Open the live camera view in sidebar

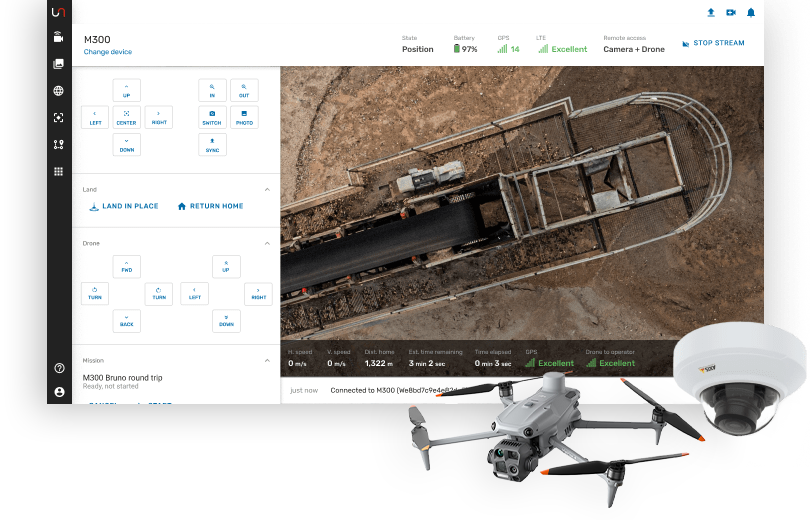(58, 37)
